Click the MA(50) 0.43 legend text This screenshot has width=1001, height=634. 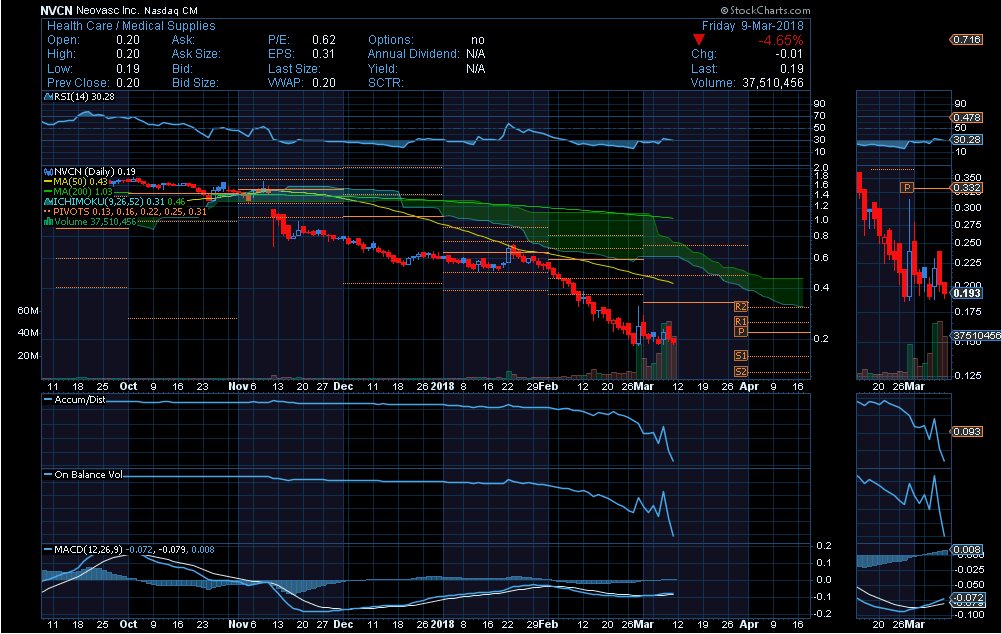pyautogui.click(x=80, y=182)
